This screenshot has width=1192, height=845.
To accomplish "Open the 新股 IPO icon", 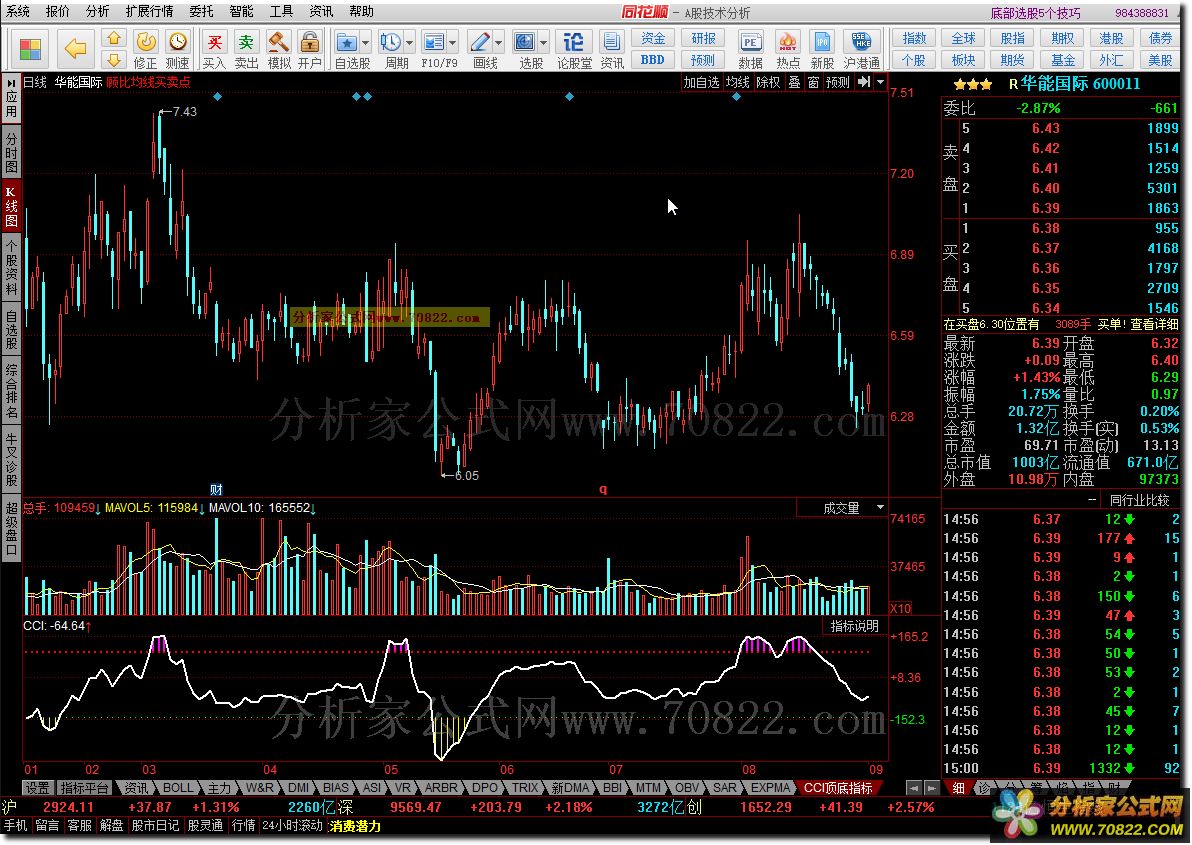I will pos(823,49).
